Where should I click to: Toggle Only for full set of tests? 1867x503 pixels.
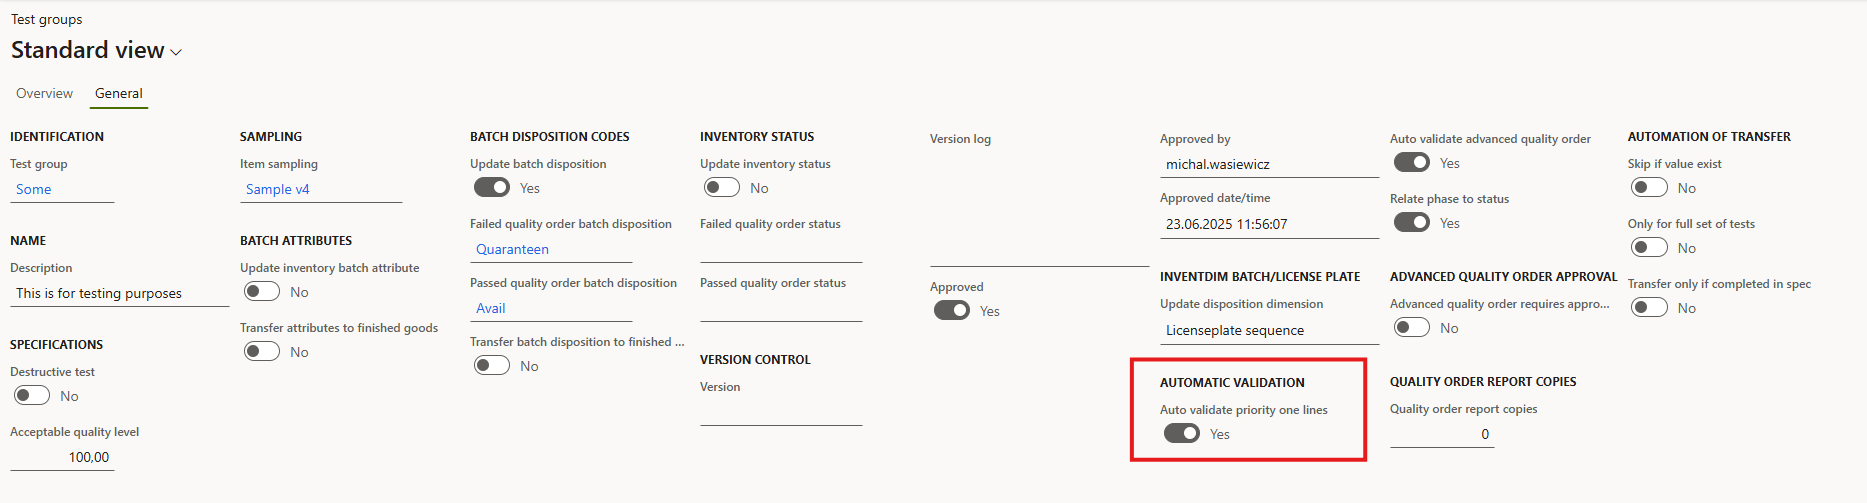pyautogui.click(x=1649, y=248)
